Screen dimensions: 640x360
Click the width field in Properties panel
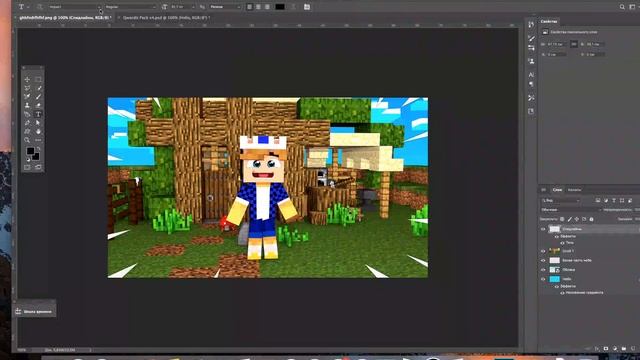click(x=557, y=44)
